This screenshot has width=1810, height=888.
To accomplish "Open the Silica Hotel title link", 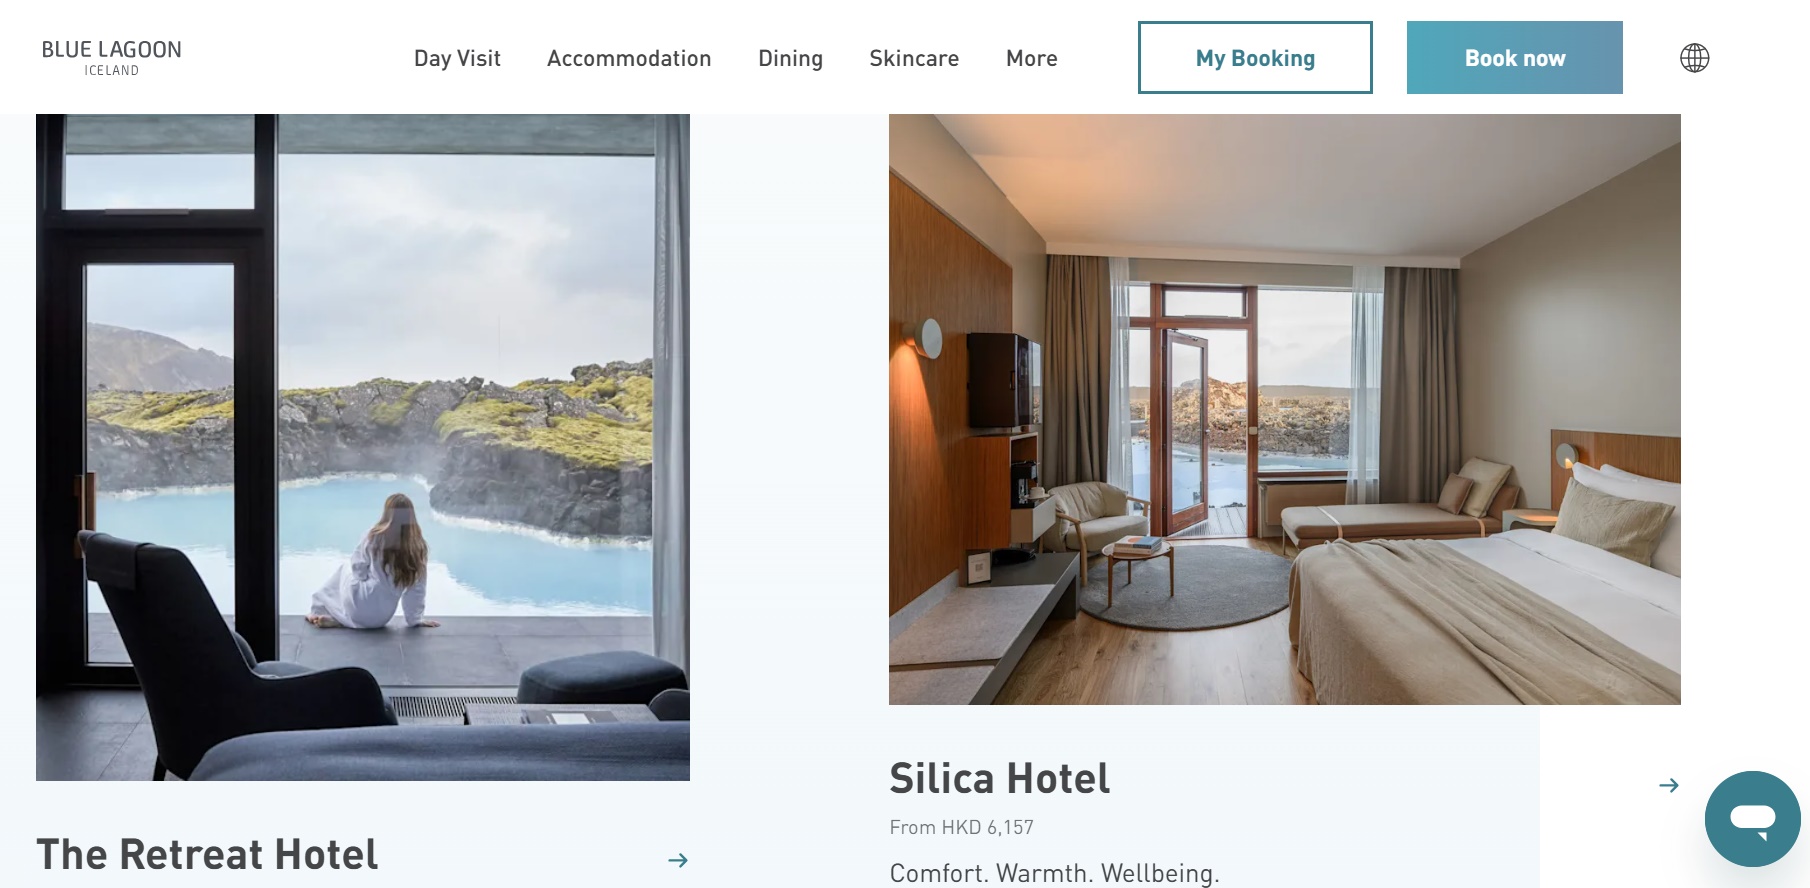I will pyautogui.click(x=1000, y=778).
